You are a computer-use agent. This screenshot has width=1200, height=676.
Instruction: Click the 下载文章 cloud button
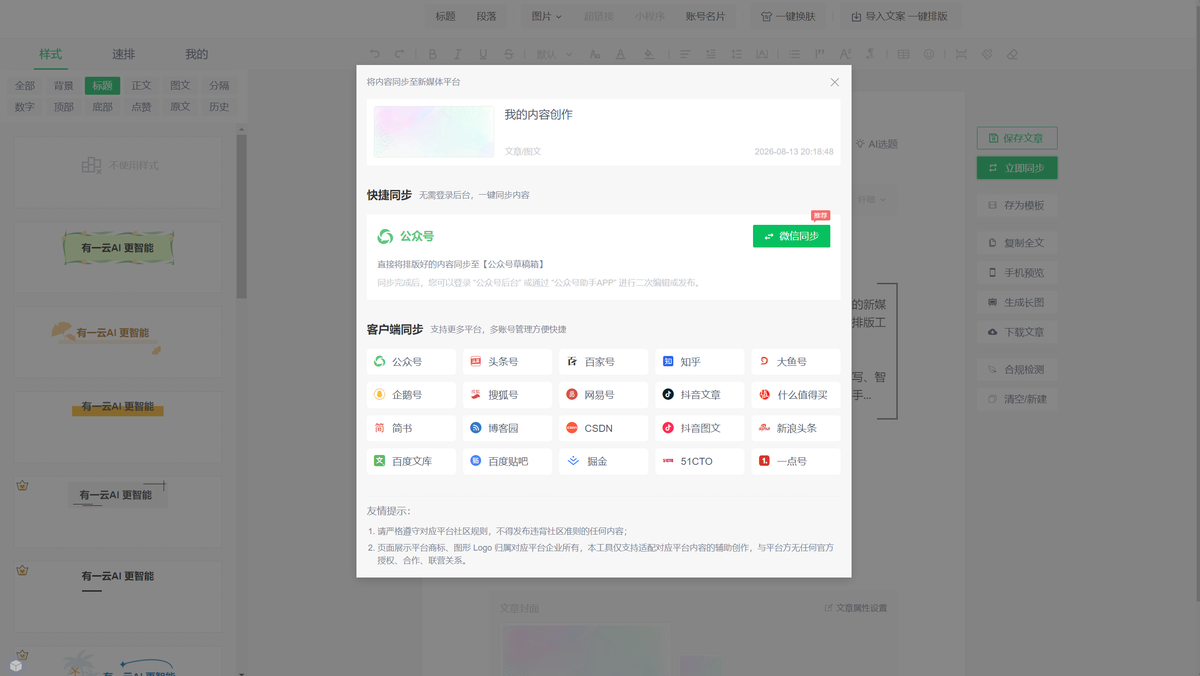(1017, 332)
